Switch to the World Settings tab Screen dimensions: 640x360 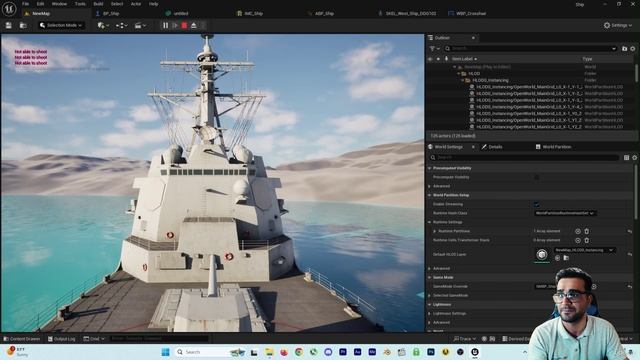(448, 147)
